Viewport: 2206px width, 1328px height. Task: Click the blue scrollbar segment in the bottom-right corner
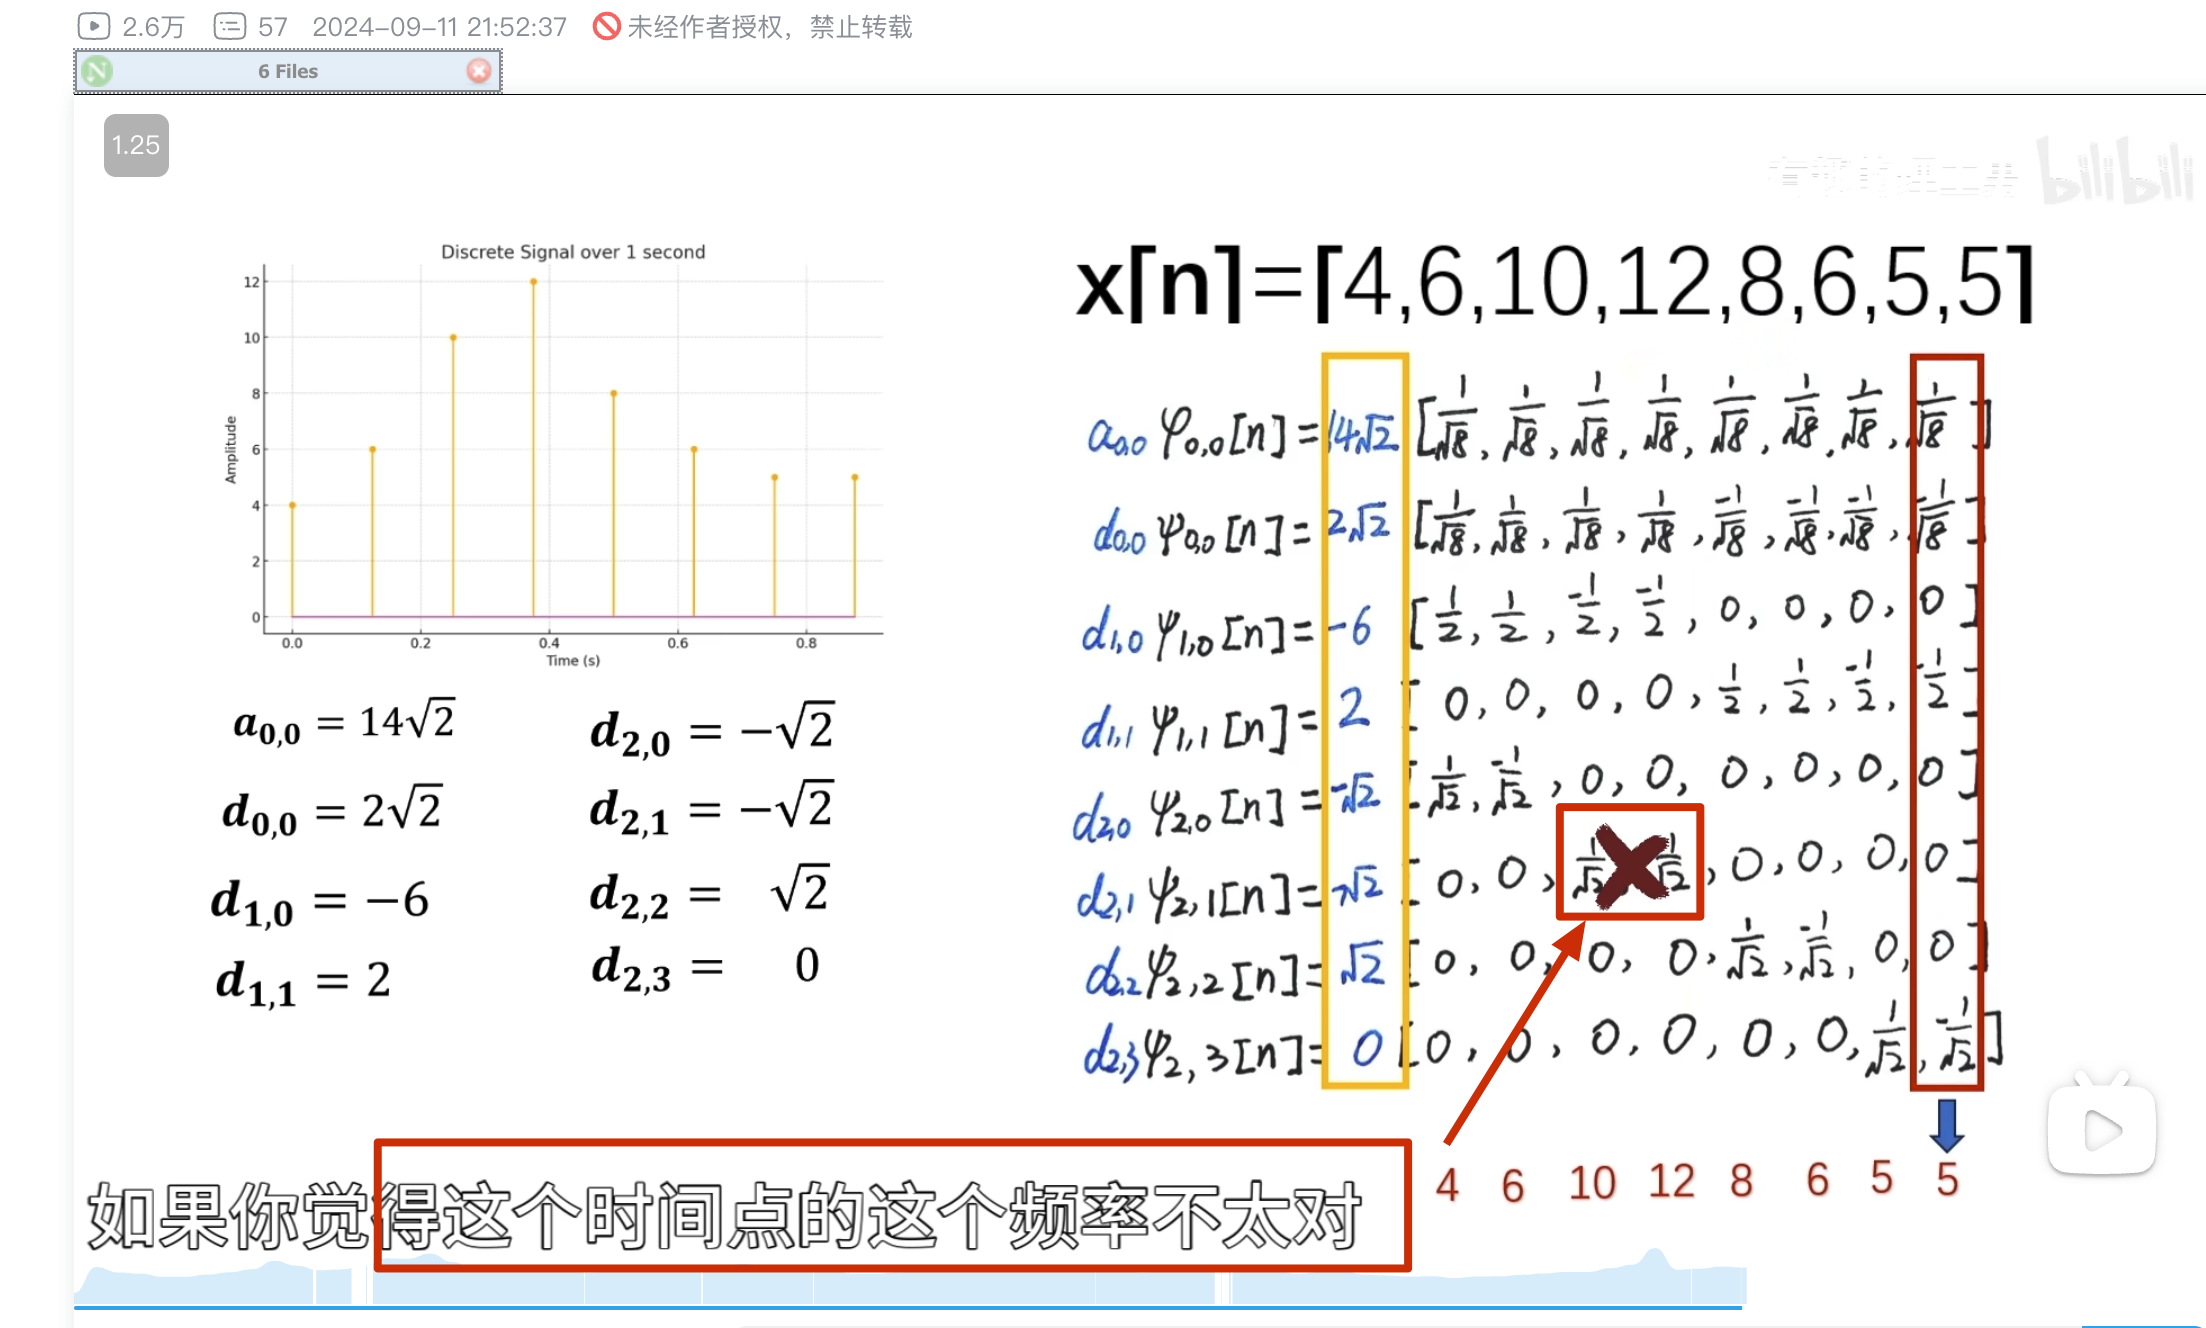click(x=2140, y=1325)
